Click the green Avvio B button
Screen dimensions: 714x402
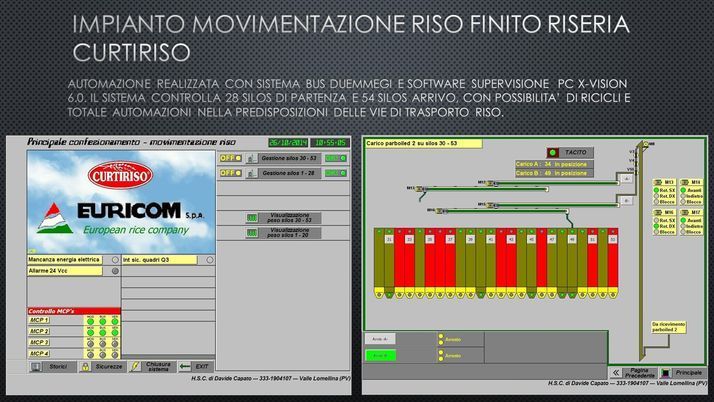tap(380, 356)
